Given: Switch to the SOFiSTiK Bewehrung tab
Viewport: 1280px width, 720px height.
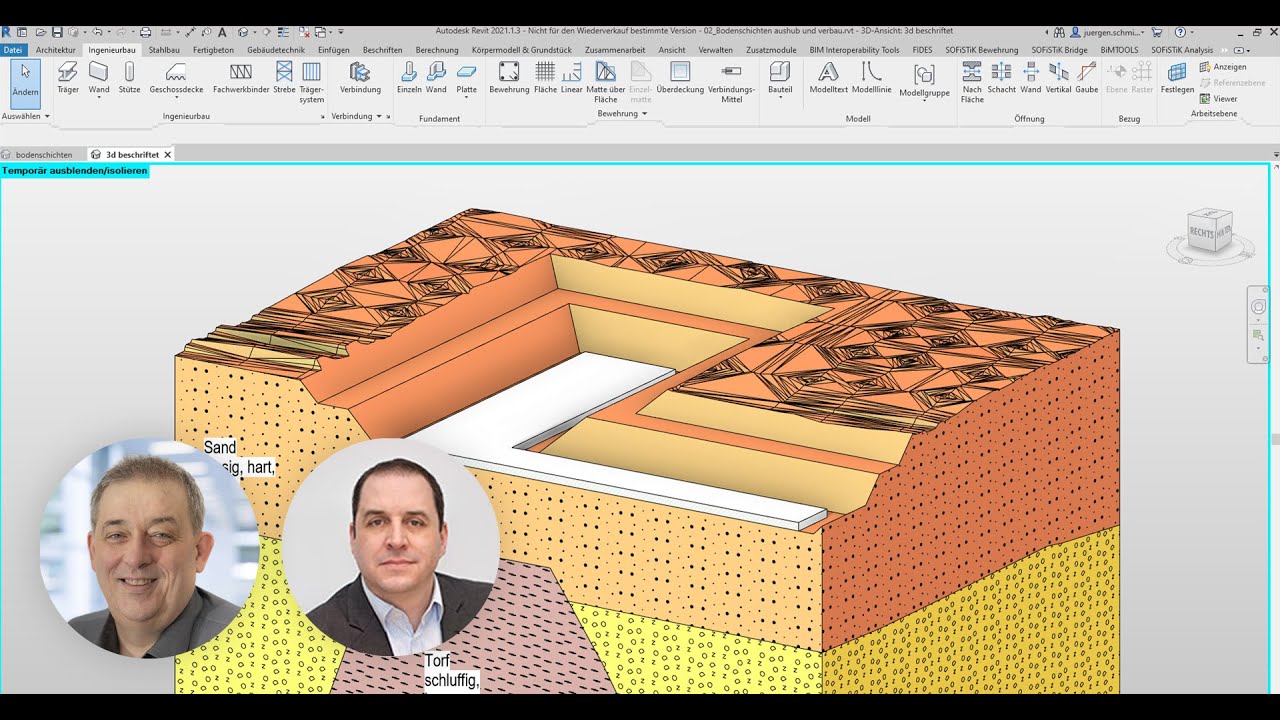Looking at the screenshot, I should pos(981,50).
